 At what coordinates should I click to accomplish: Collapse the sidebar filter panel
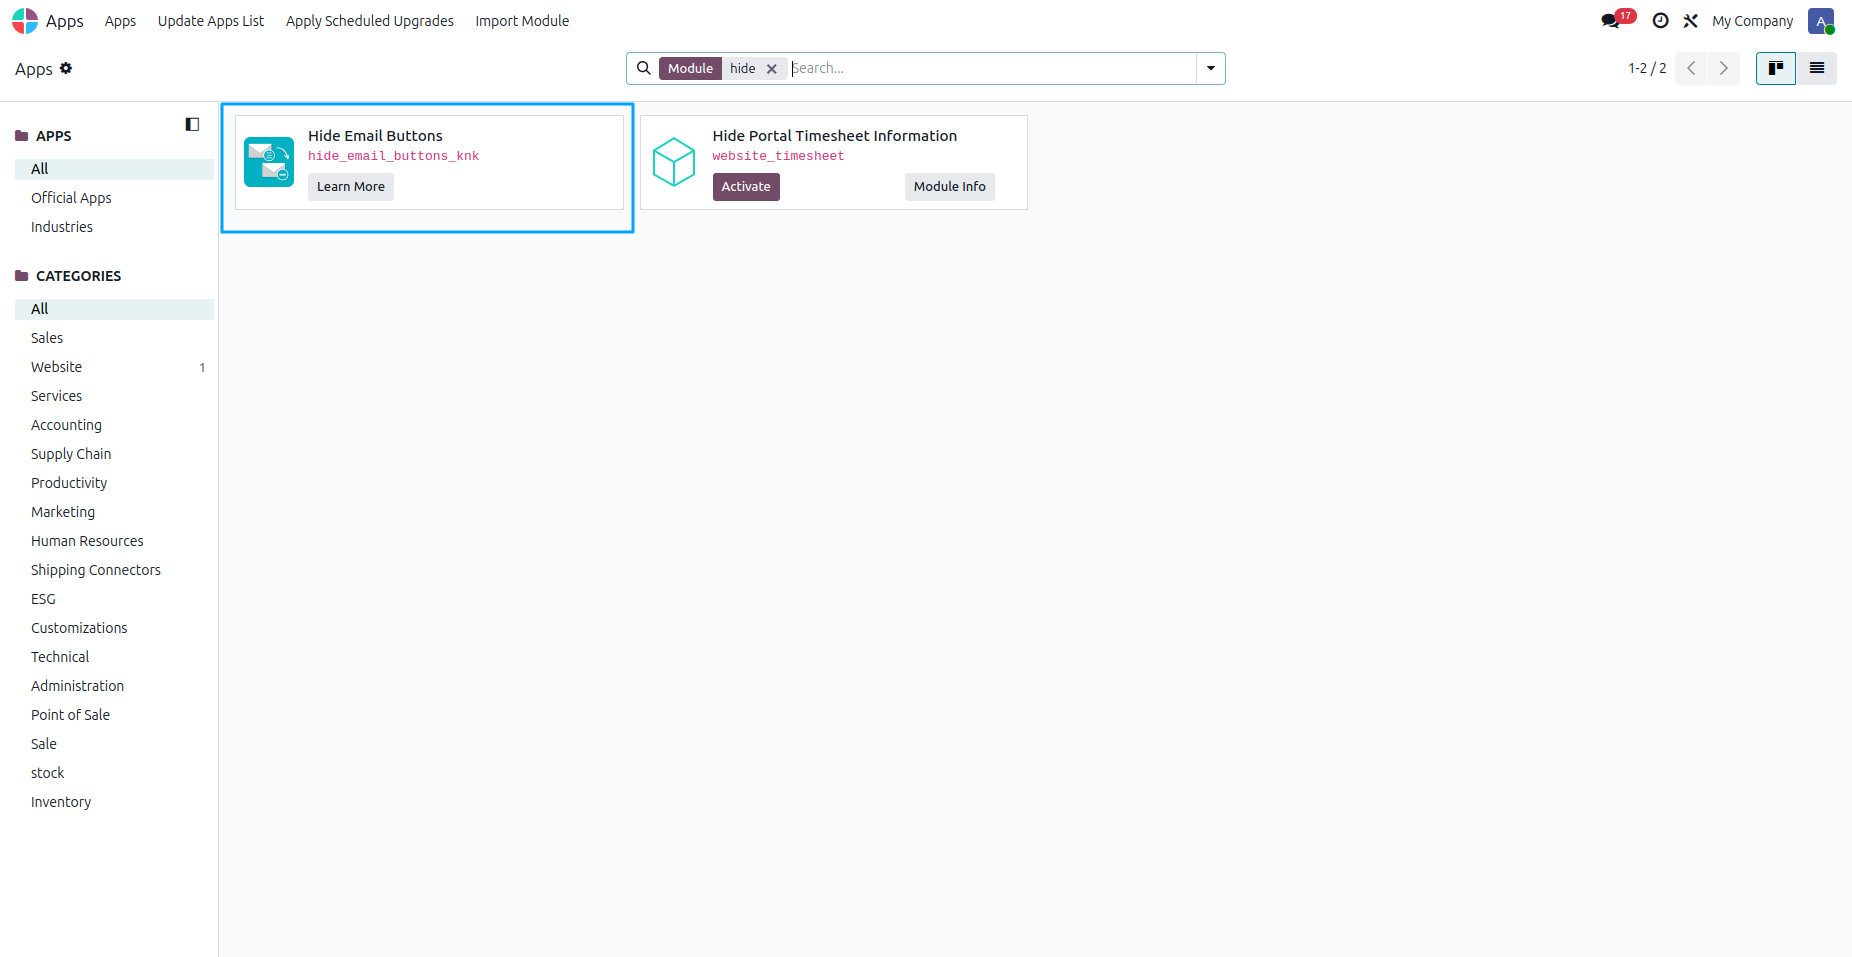(192, 124)
